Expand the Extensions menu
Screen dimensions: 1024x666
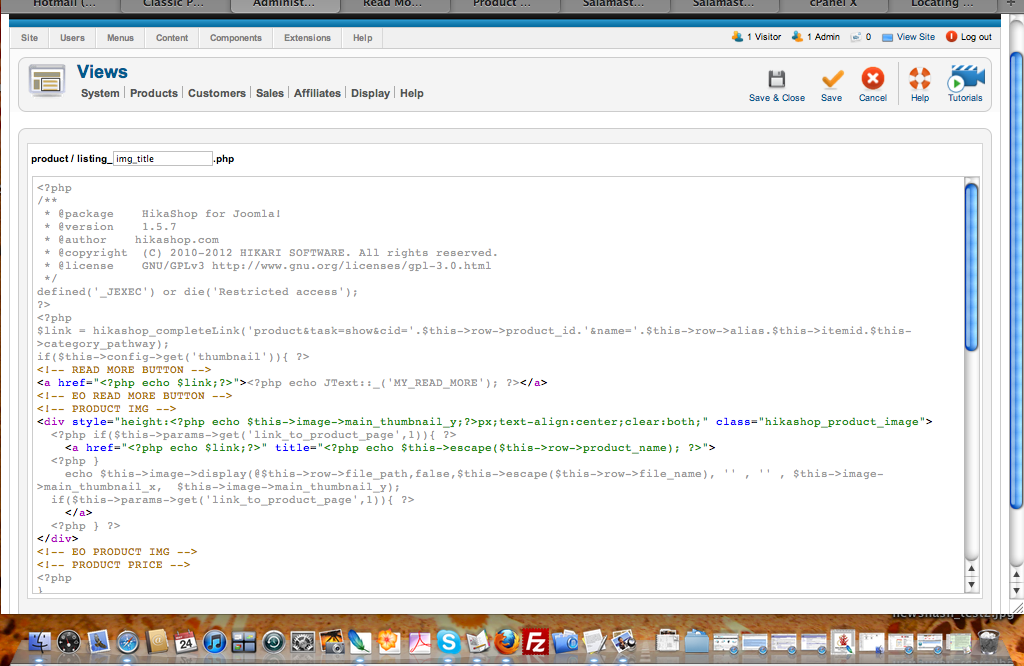(x=307, y=38)
